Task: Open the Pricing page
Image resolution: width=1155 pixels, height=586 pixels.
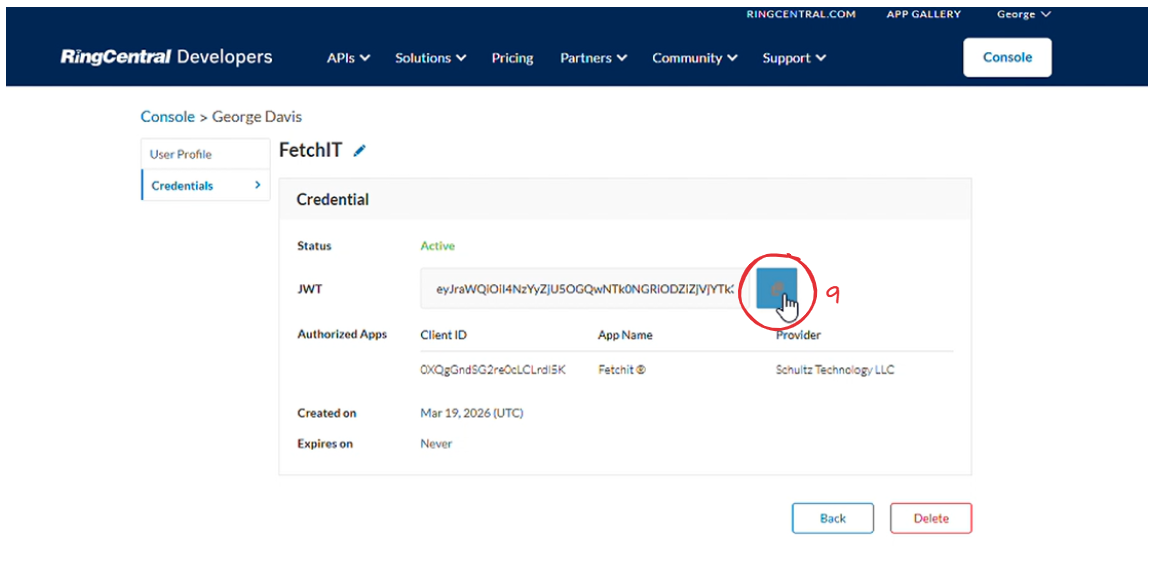Action: click(x=513, y=58)
